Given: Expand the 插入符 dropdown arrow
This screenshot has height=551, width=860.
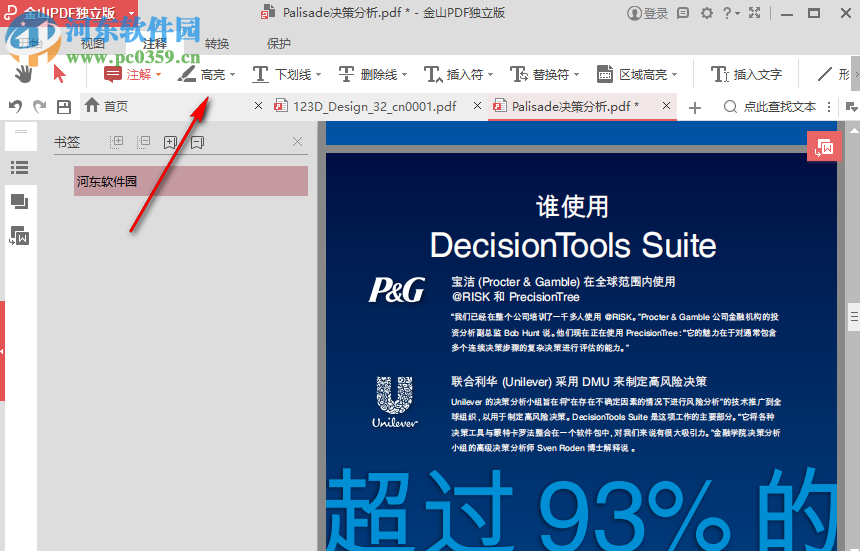Looking at the screenshot, I should point(490,75).
